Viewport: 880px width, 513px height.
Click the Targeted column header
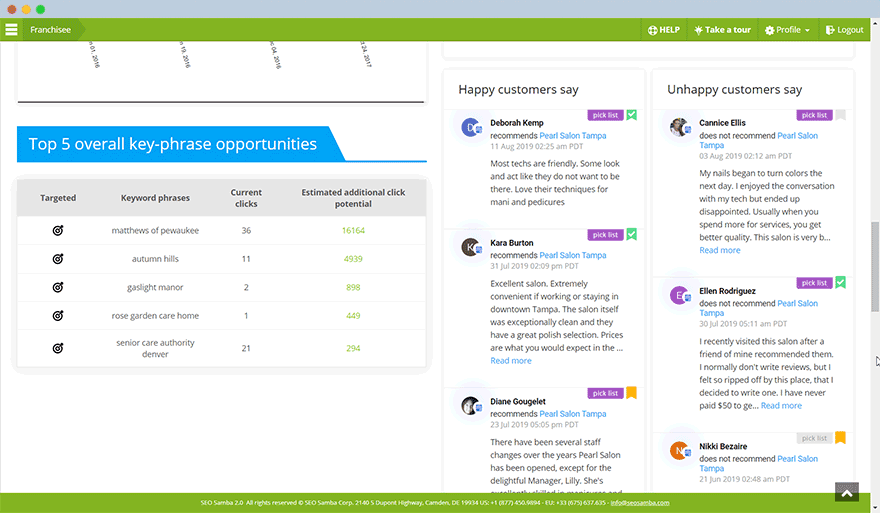58,198
